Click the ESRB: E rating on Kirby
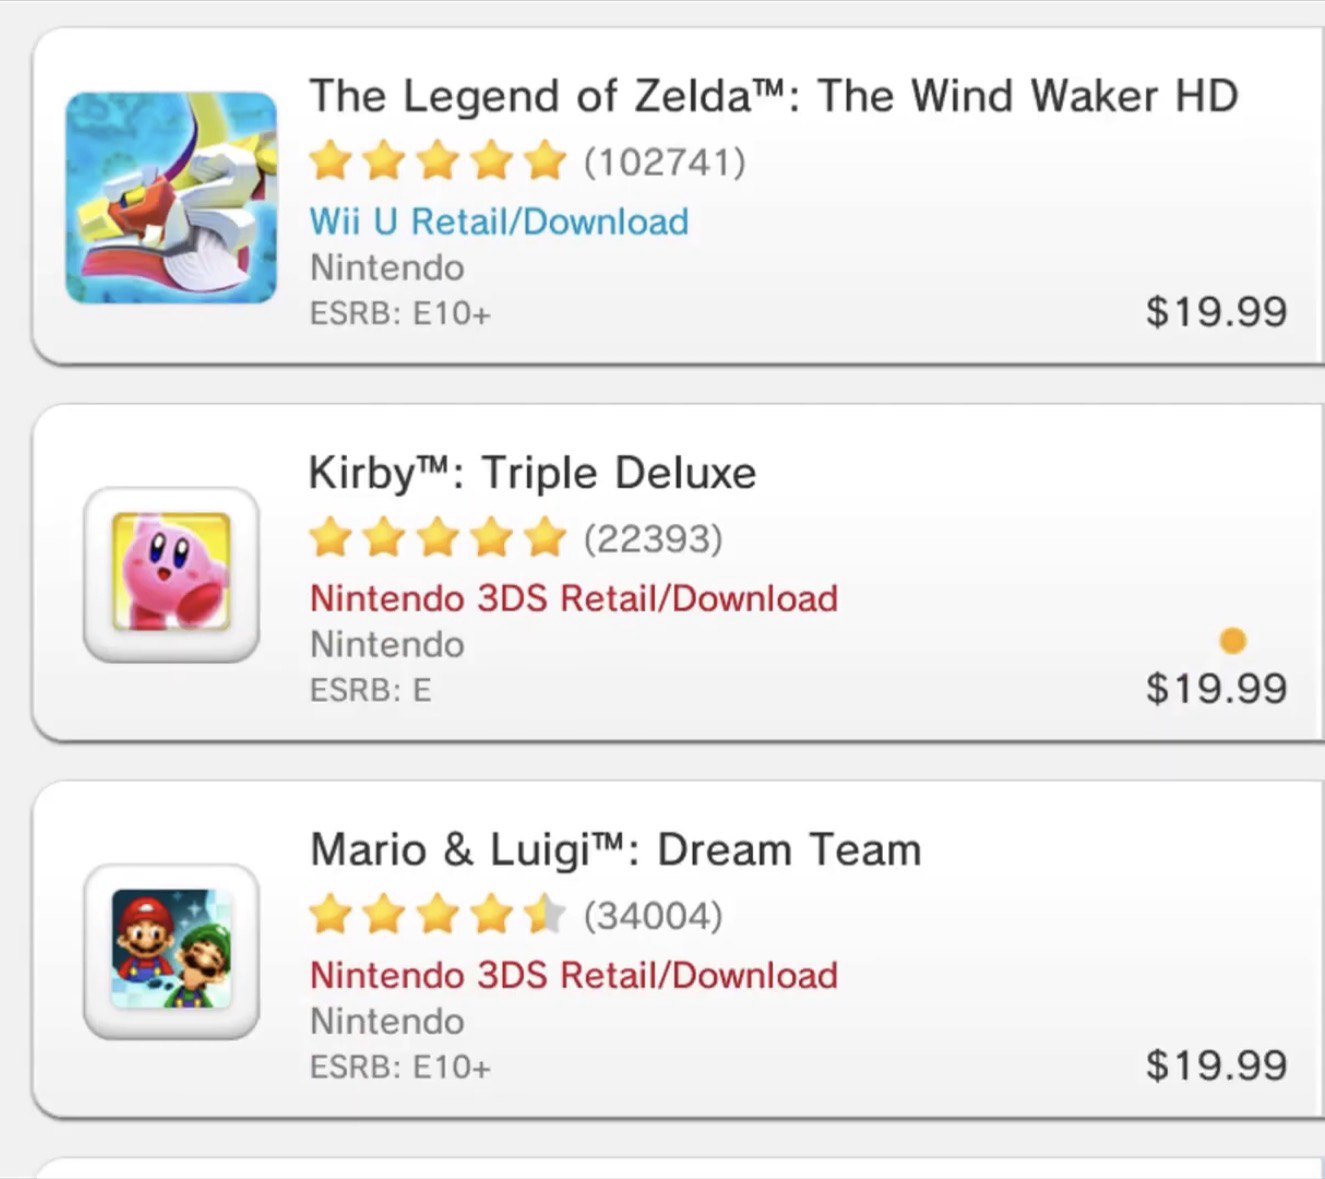The image size is (1325, 1179). pos(370,690)
